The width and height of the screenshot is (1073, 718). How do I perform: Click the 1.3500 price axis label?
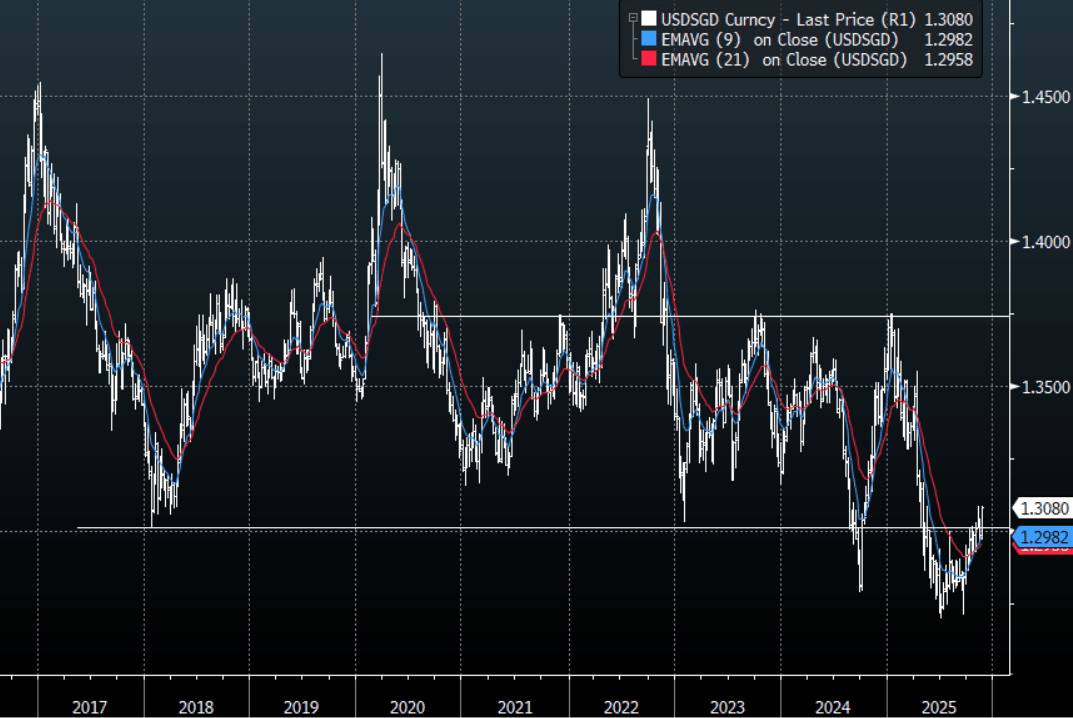[1045, 387]
